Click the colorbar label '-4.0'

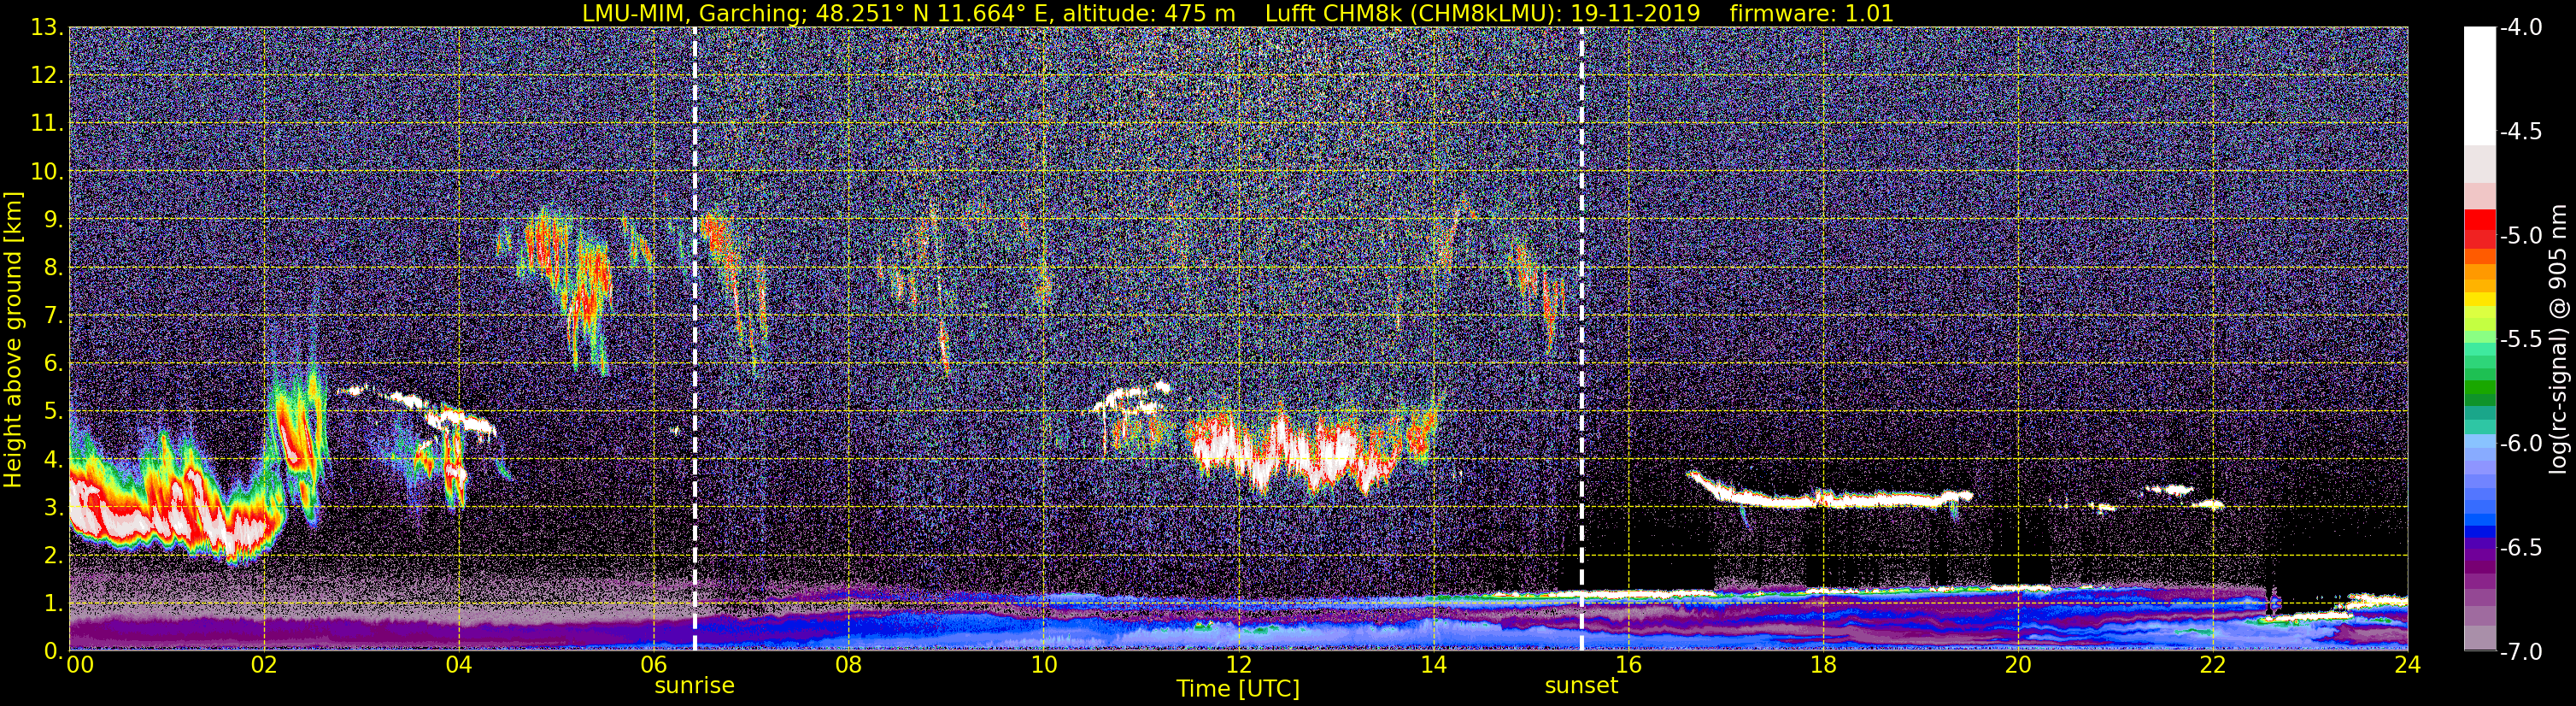coord(2521,28)
